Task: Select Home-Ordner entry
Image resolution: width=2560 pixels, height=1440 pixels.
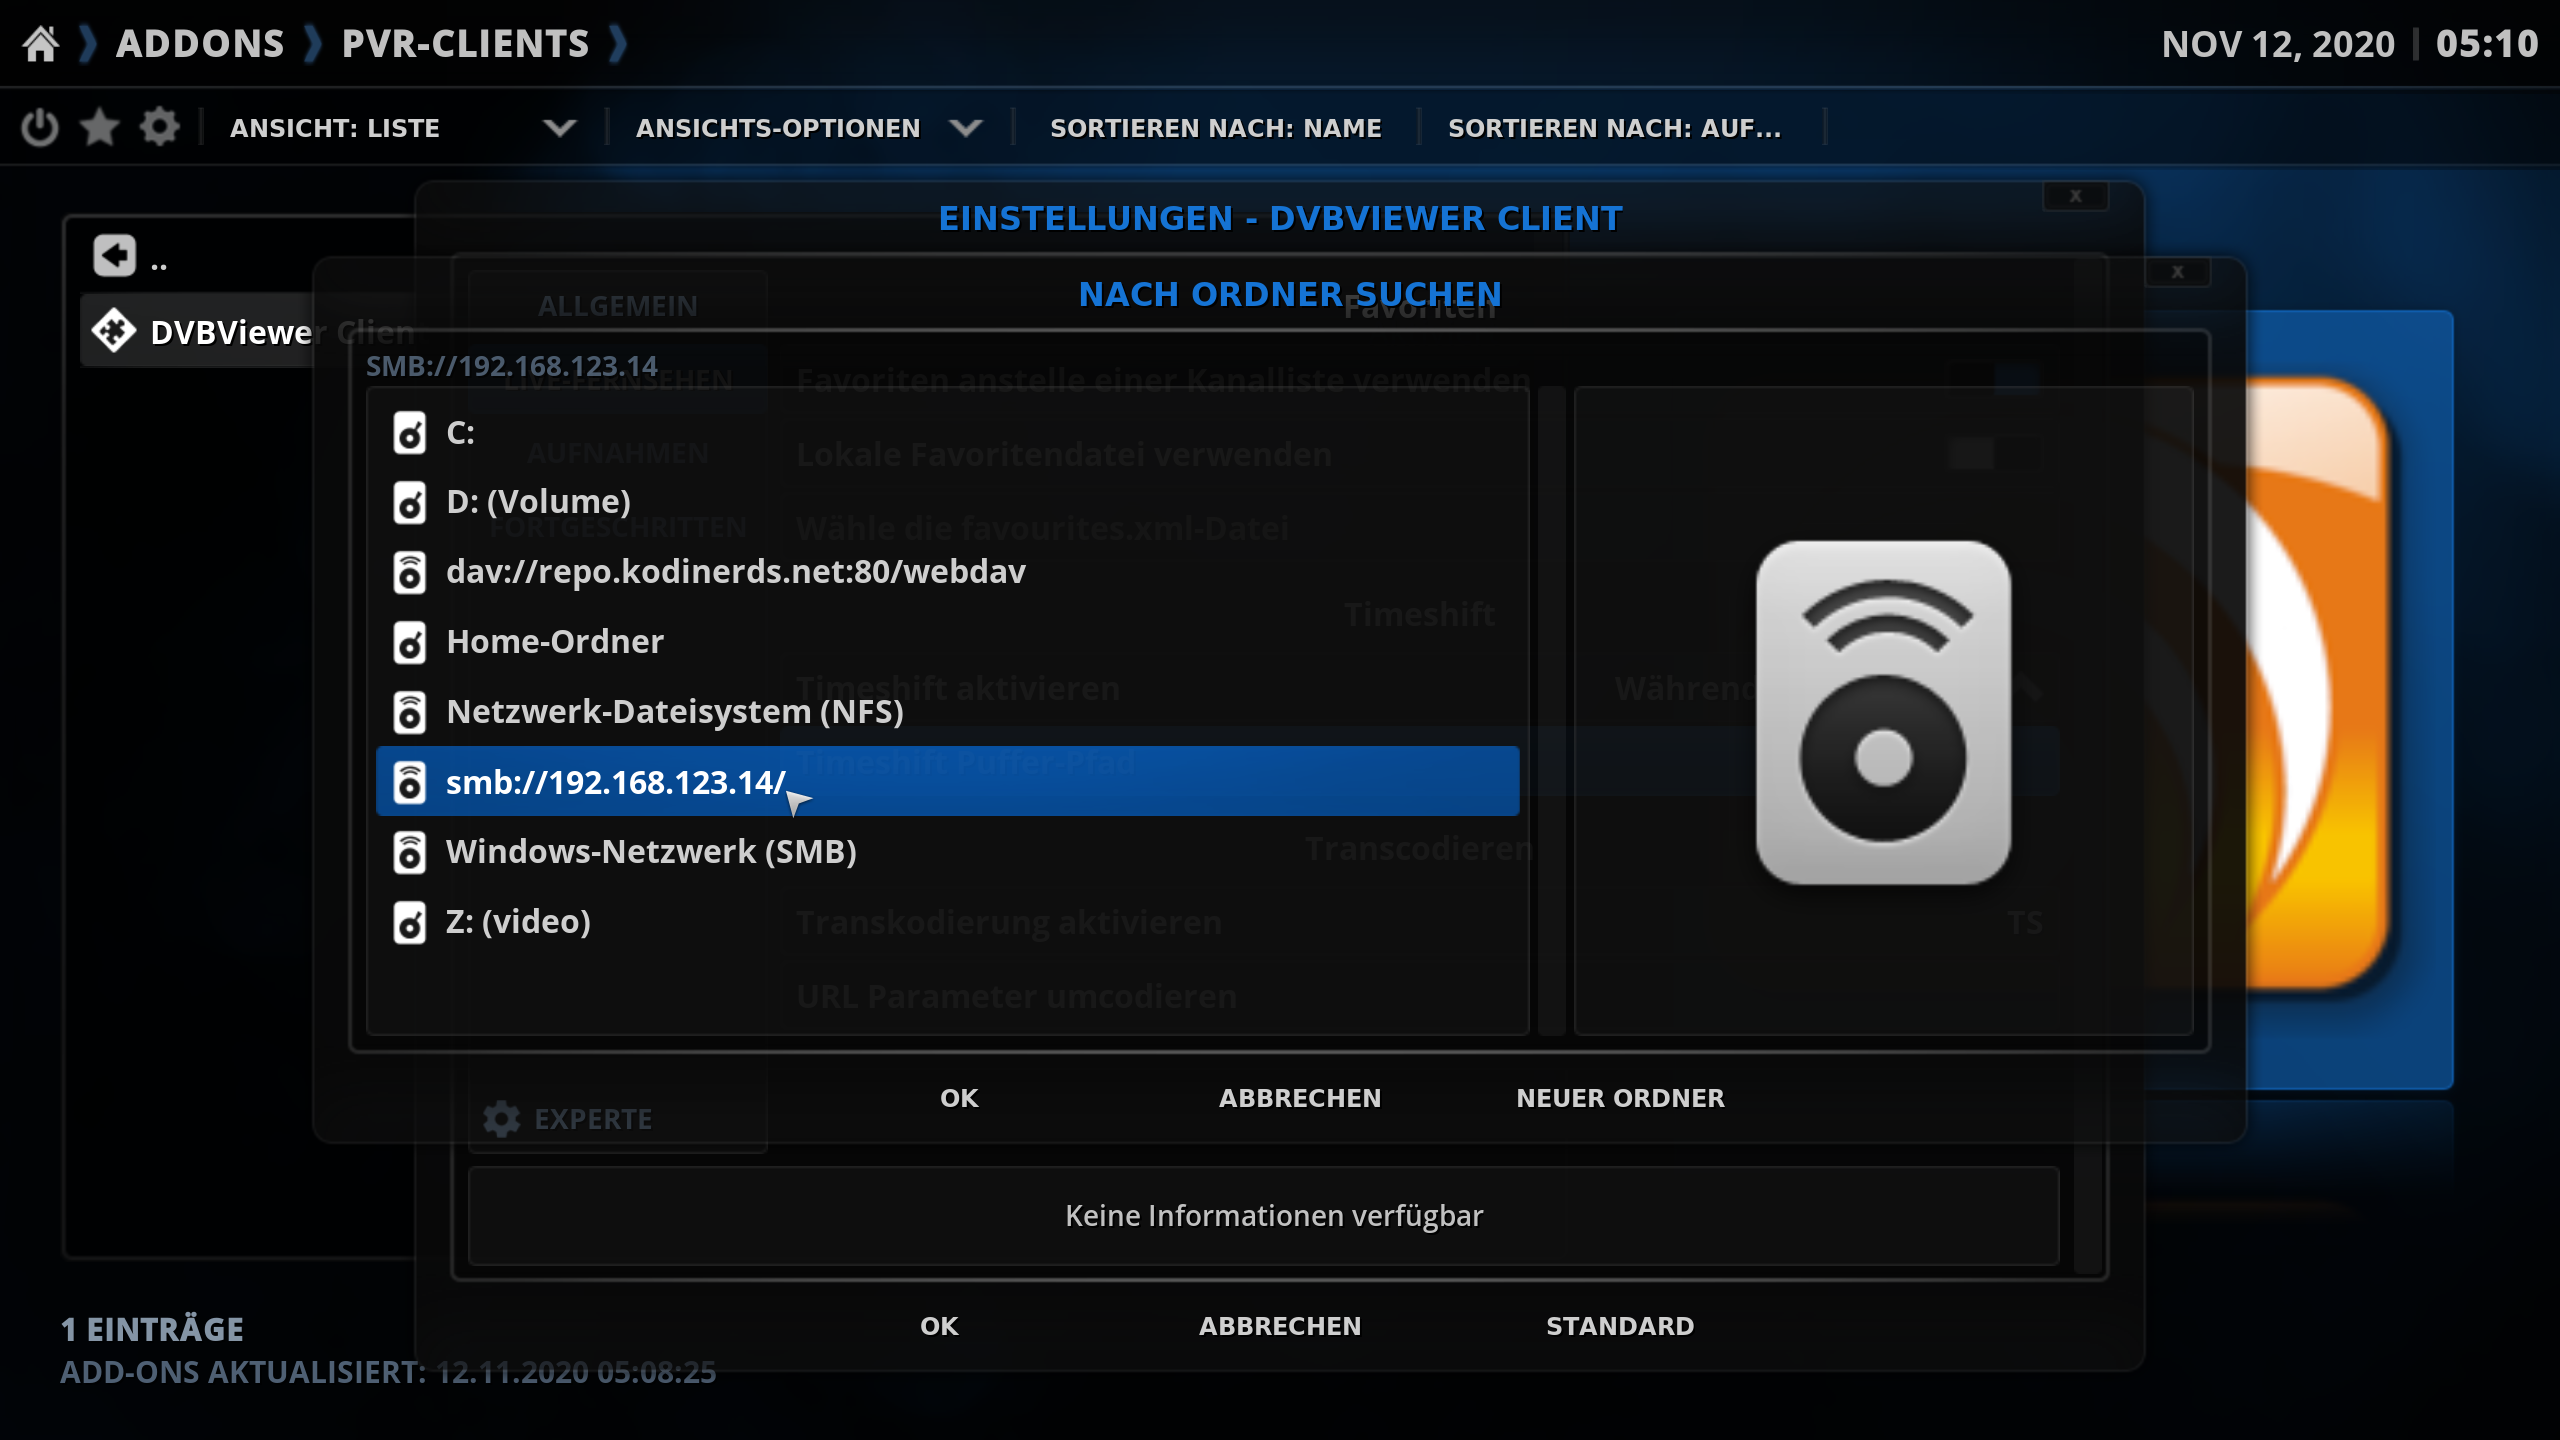Action: pyautogui.click(x=947, y=642)
